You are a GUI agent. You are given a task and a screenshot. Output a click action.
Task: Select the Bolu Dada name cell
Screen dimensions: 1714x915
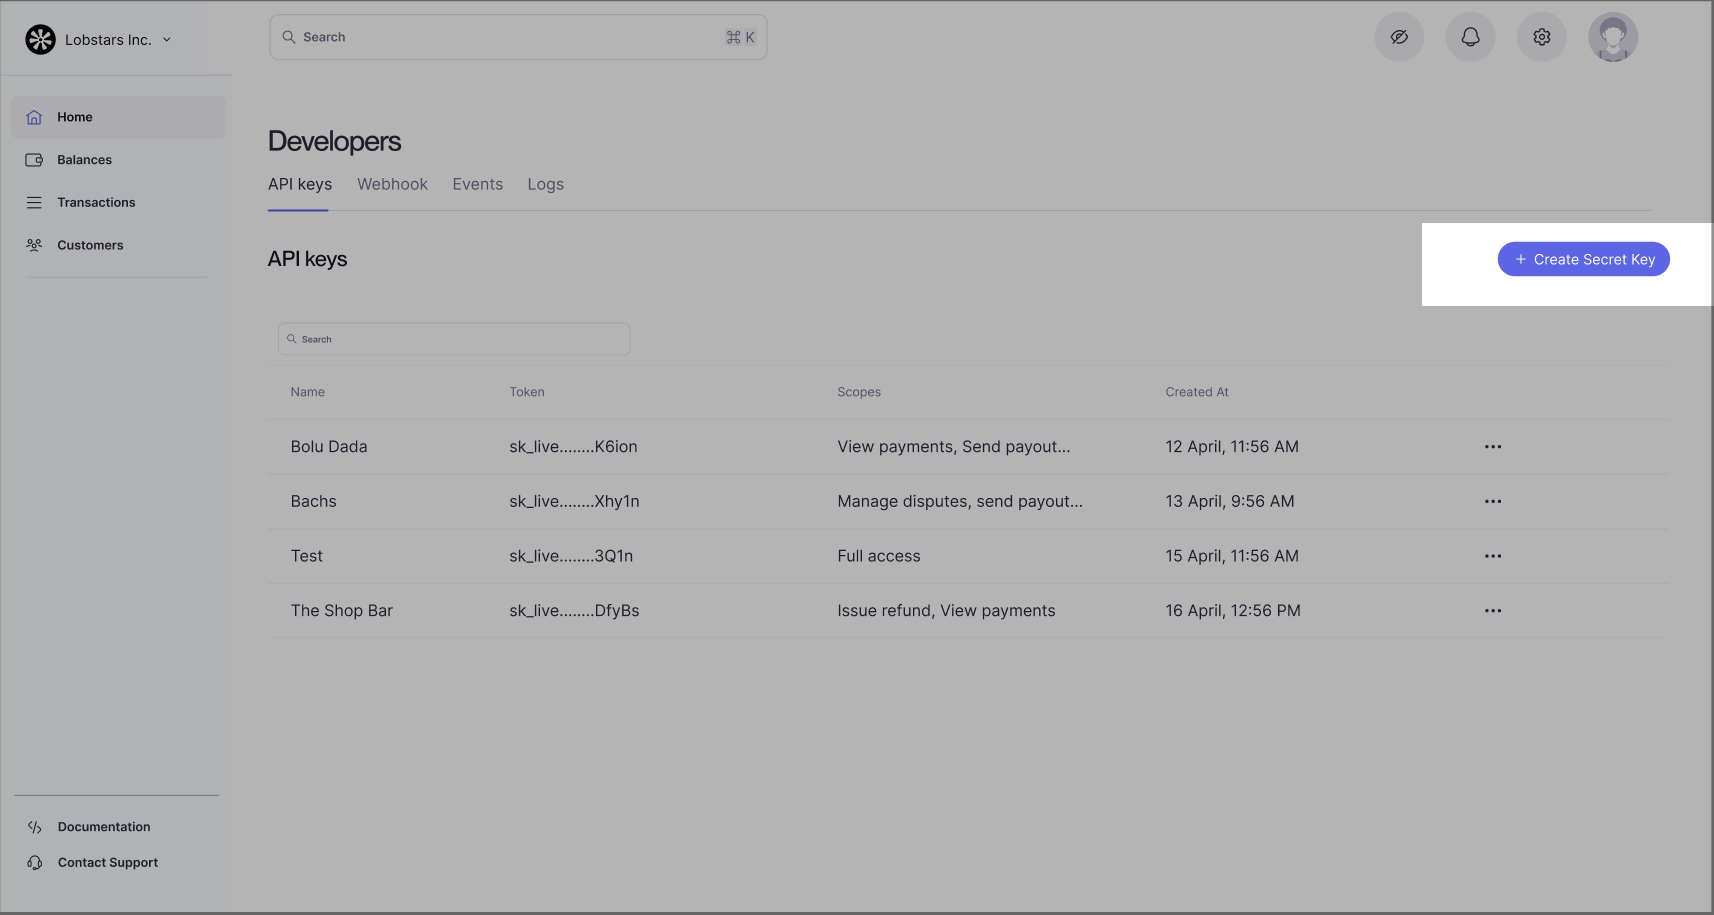[x=329, y=447]
